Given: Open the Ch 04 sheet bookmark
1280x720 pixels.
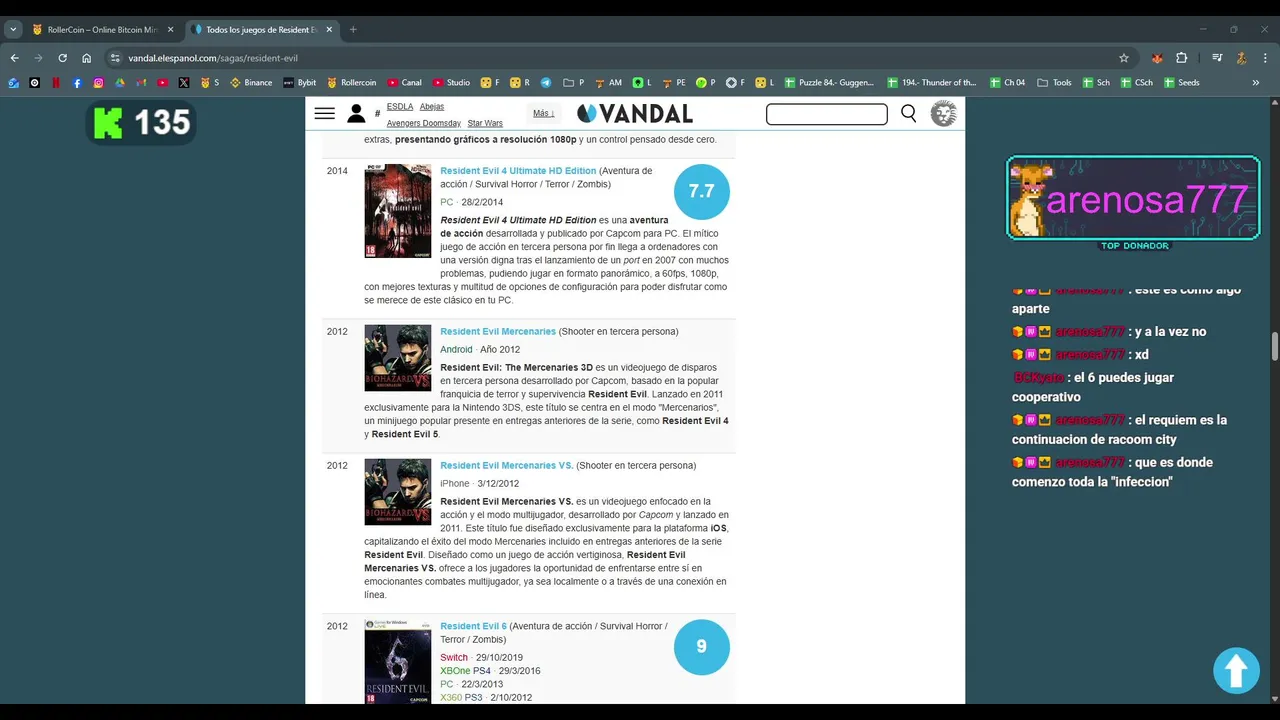Looking at the screenshot, I should coord(1008,83).
